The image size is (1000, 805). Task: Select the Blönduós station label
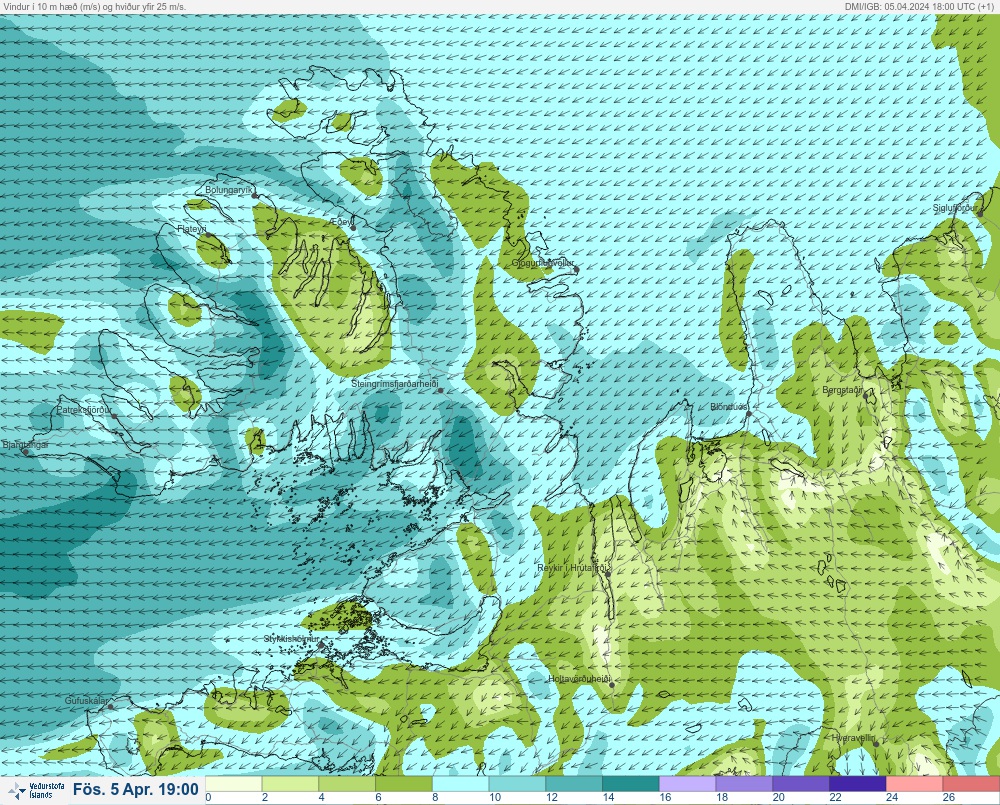point(729,406)
